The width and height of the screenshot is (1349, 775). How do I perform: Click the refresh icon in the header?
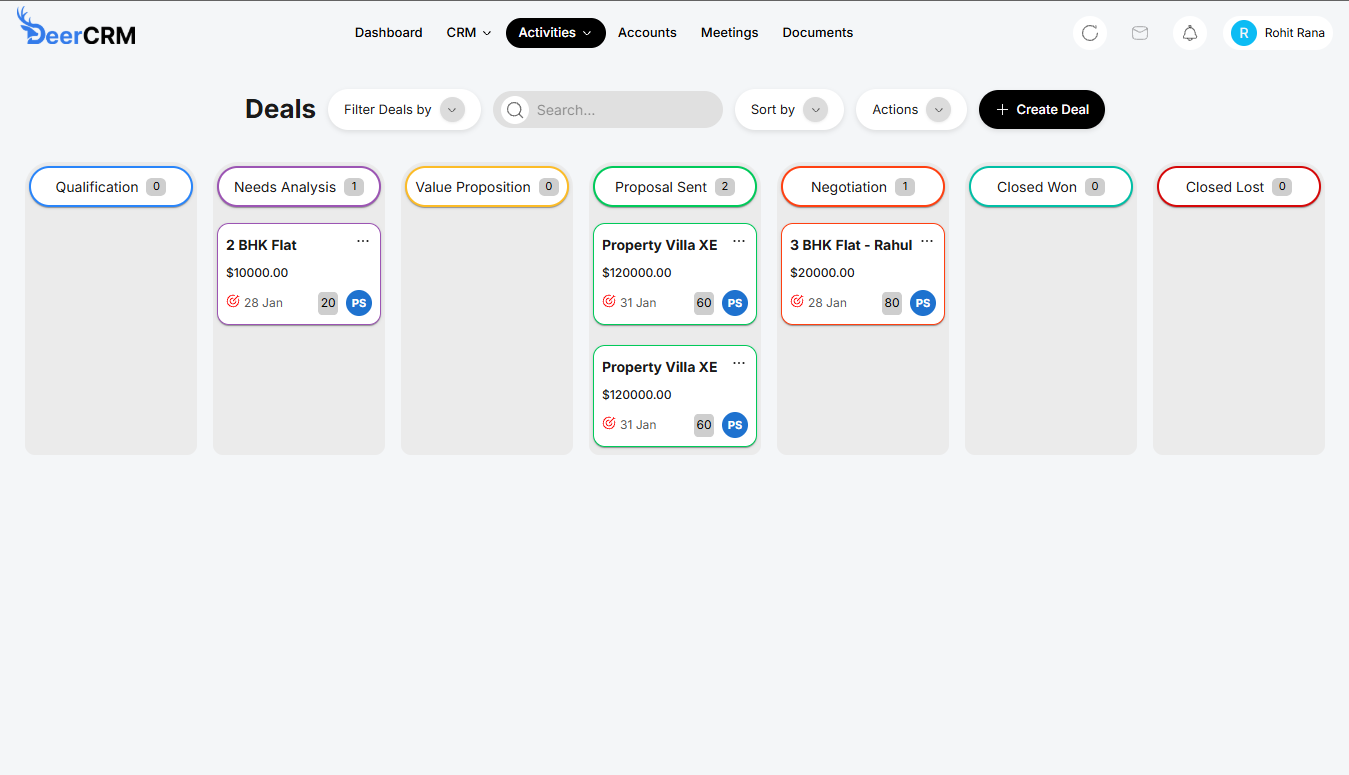click(1089, 33)
